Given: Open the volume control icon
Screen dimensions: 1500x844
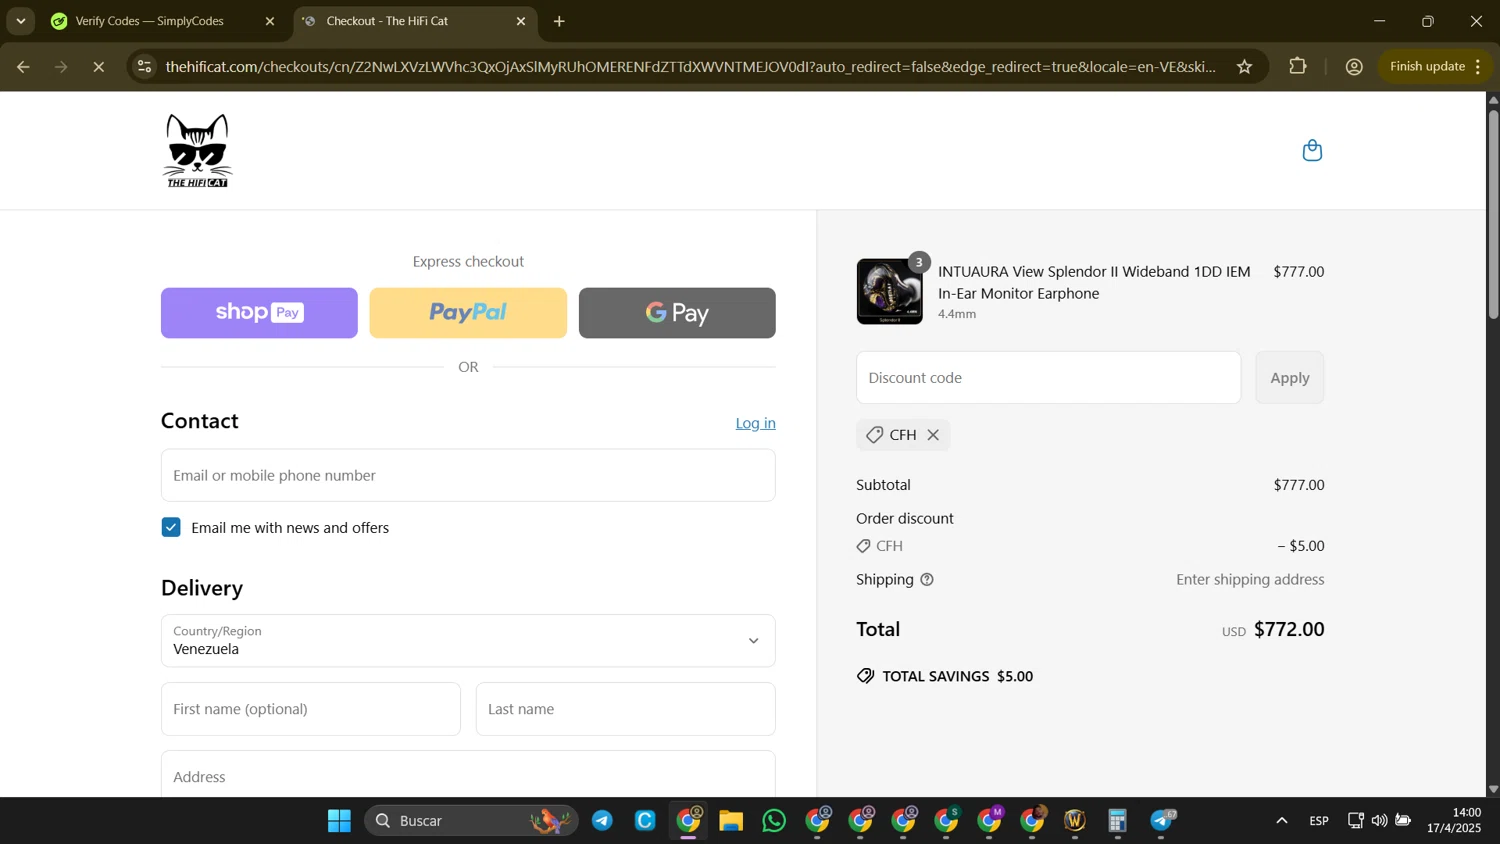Looking at the screenshot, I should pos(1379,821).
